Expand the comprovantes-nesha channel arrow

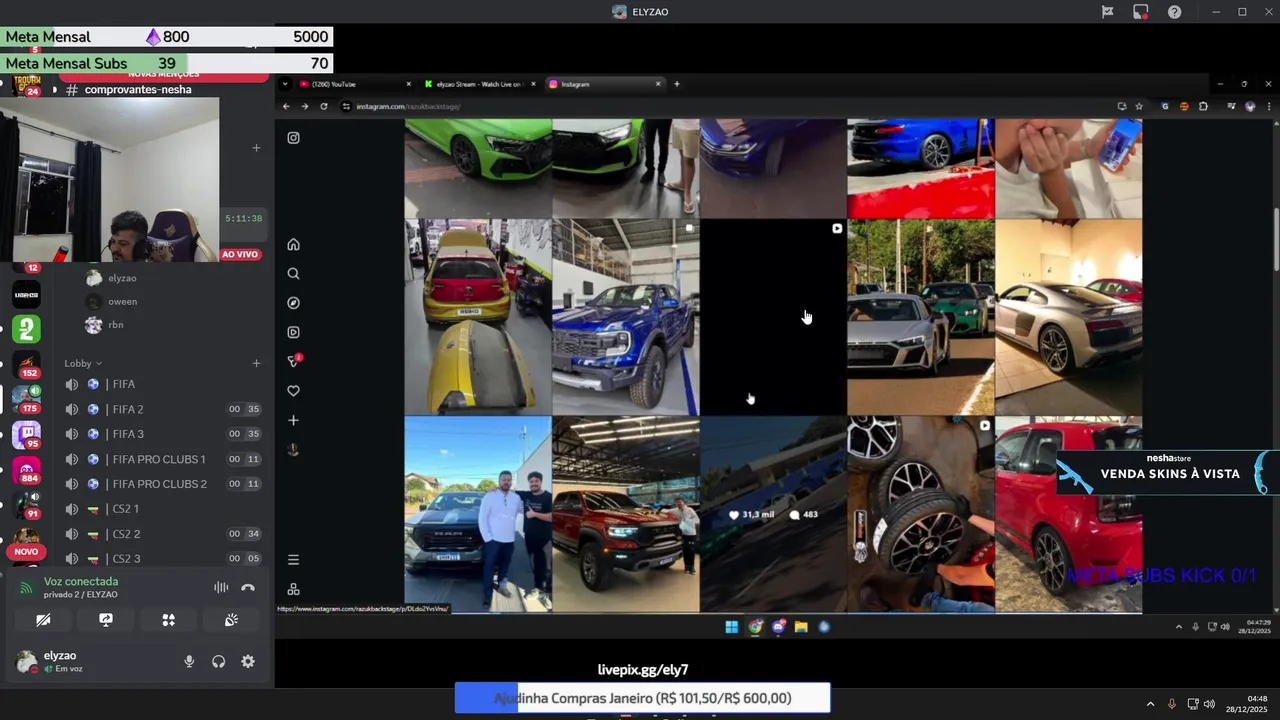coord(55,90)
